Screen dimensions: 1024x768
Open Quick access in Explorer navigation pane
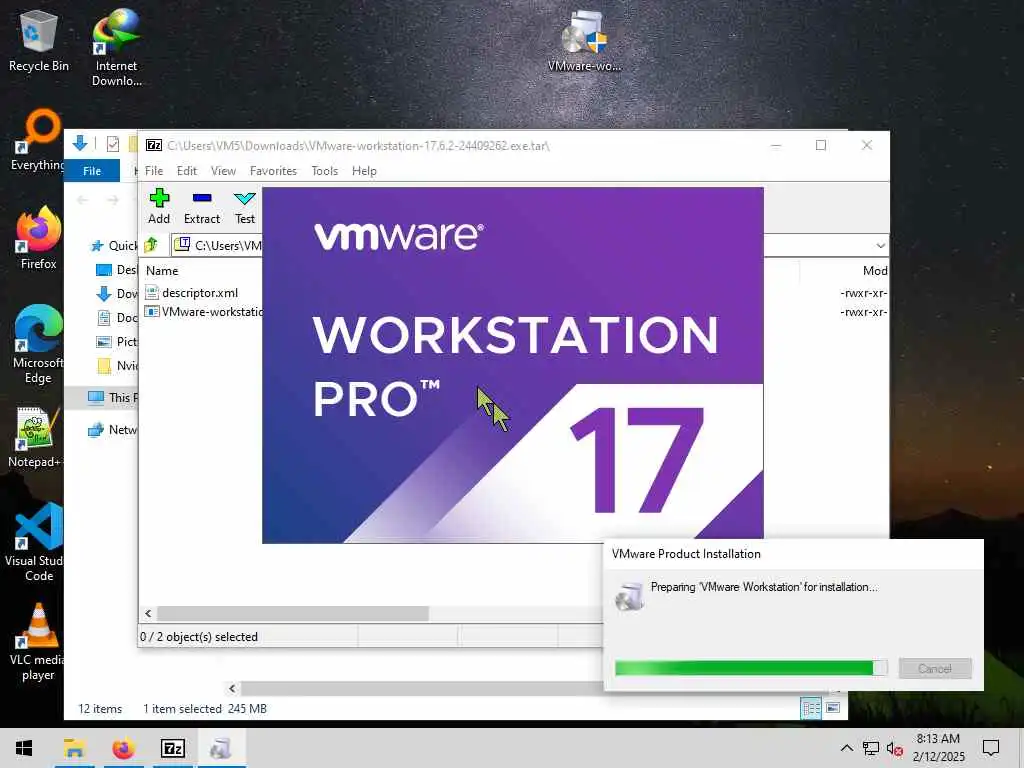[x=114, y=246]
